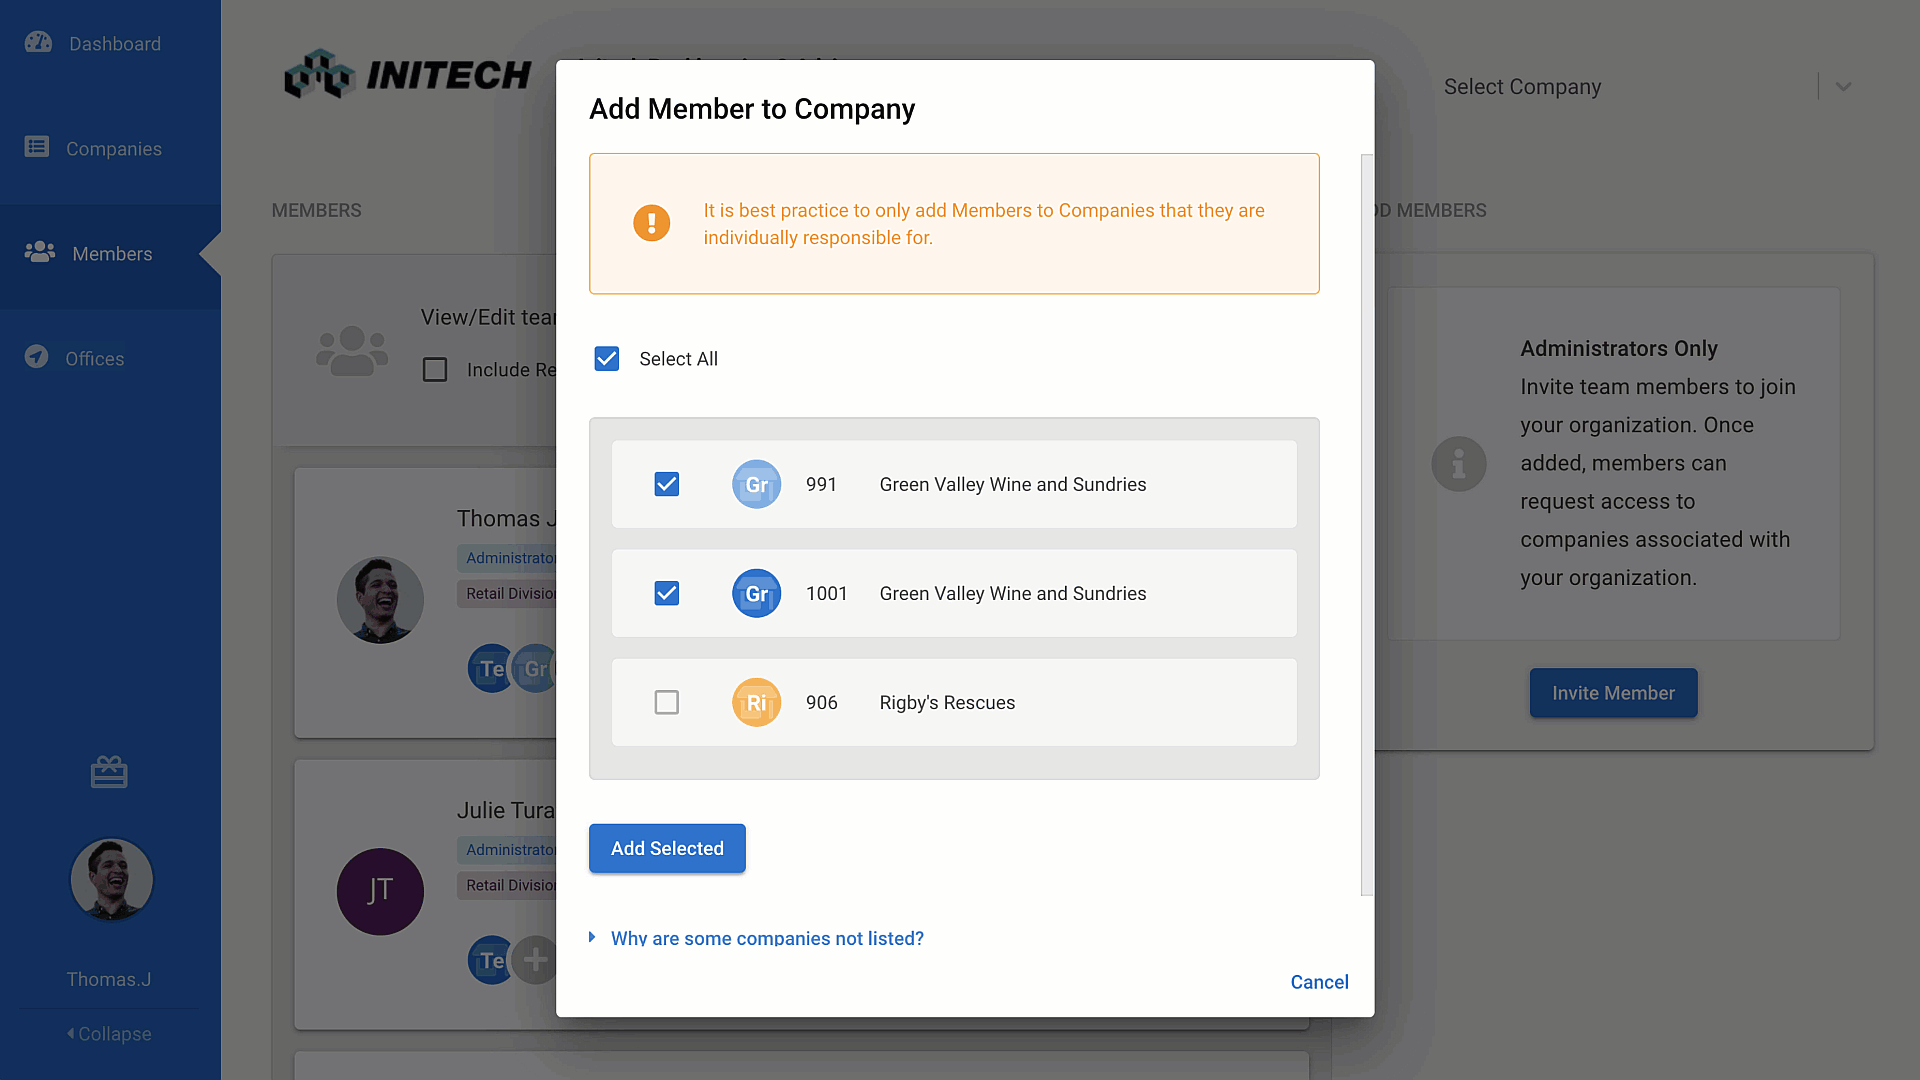Check the Rigby's Rescues checkbox
The width and height of the screenshot is (1920, 1080).
tap(667, 702)
